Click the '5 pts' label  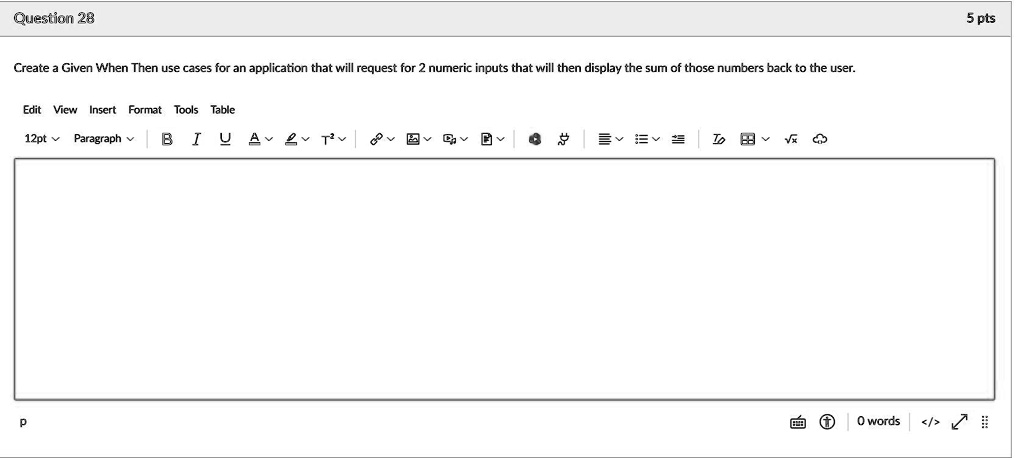coord(981,18)
